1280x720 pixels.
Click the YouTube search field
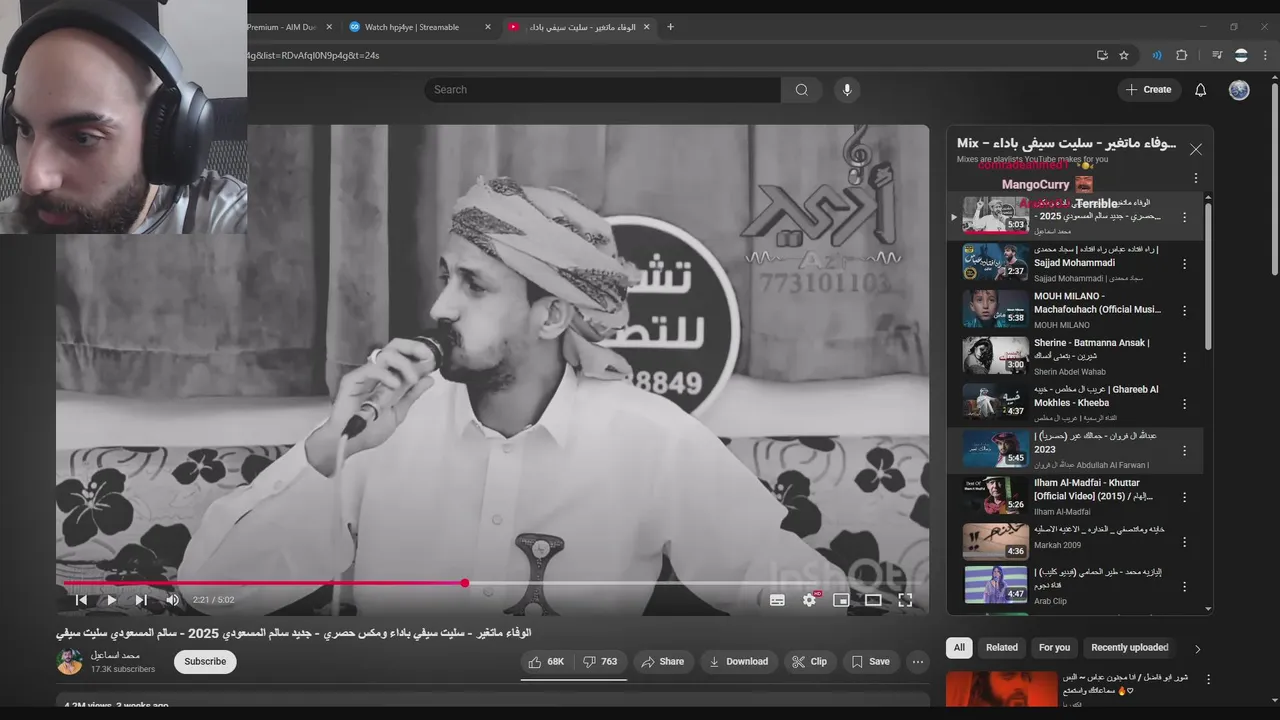602,90
